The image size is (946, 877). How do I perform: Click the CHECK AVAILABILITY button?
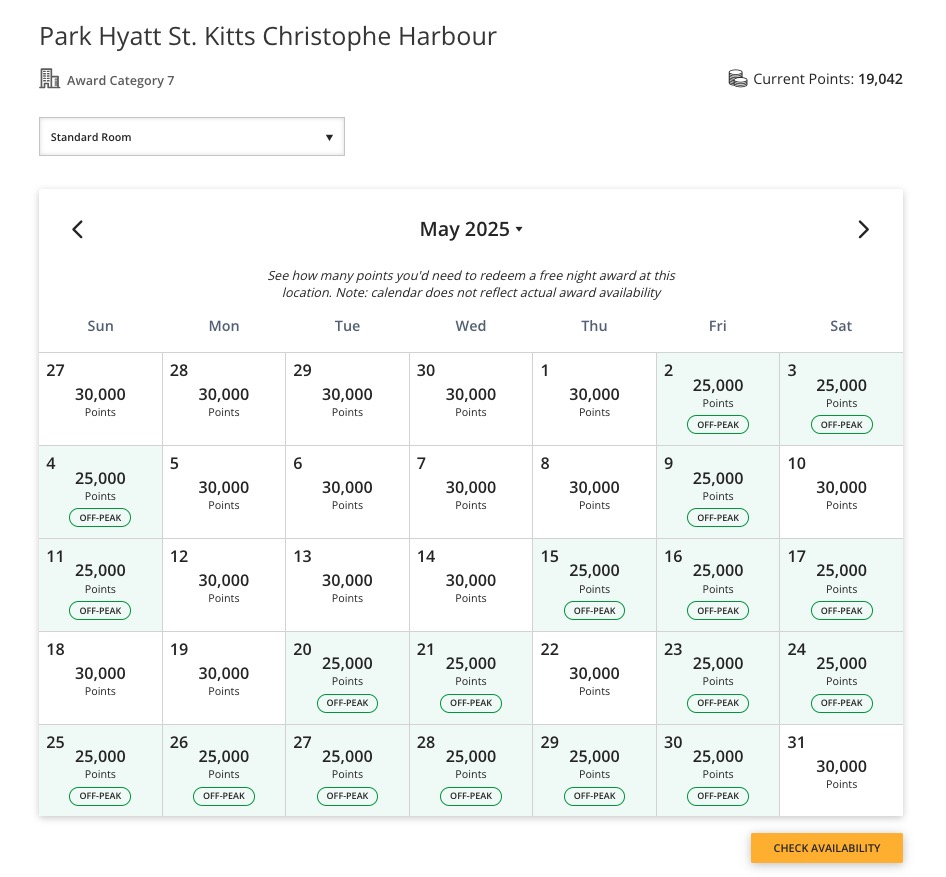826,847
